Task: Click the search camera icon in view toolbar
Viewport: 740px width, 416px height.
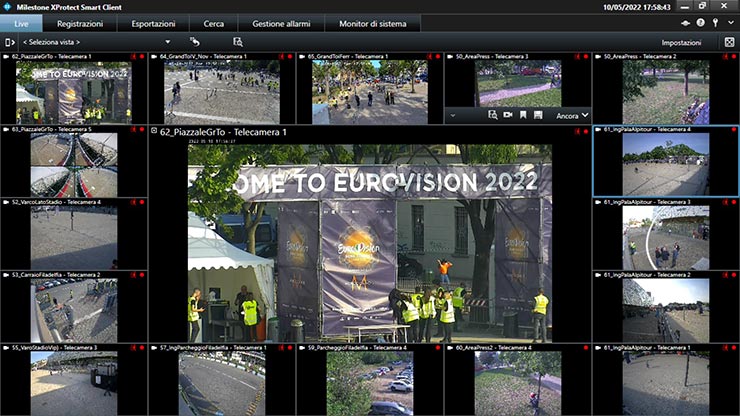Action: click(x=238, y=42)
